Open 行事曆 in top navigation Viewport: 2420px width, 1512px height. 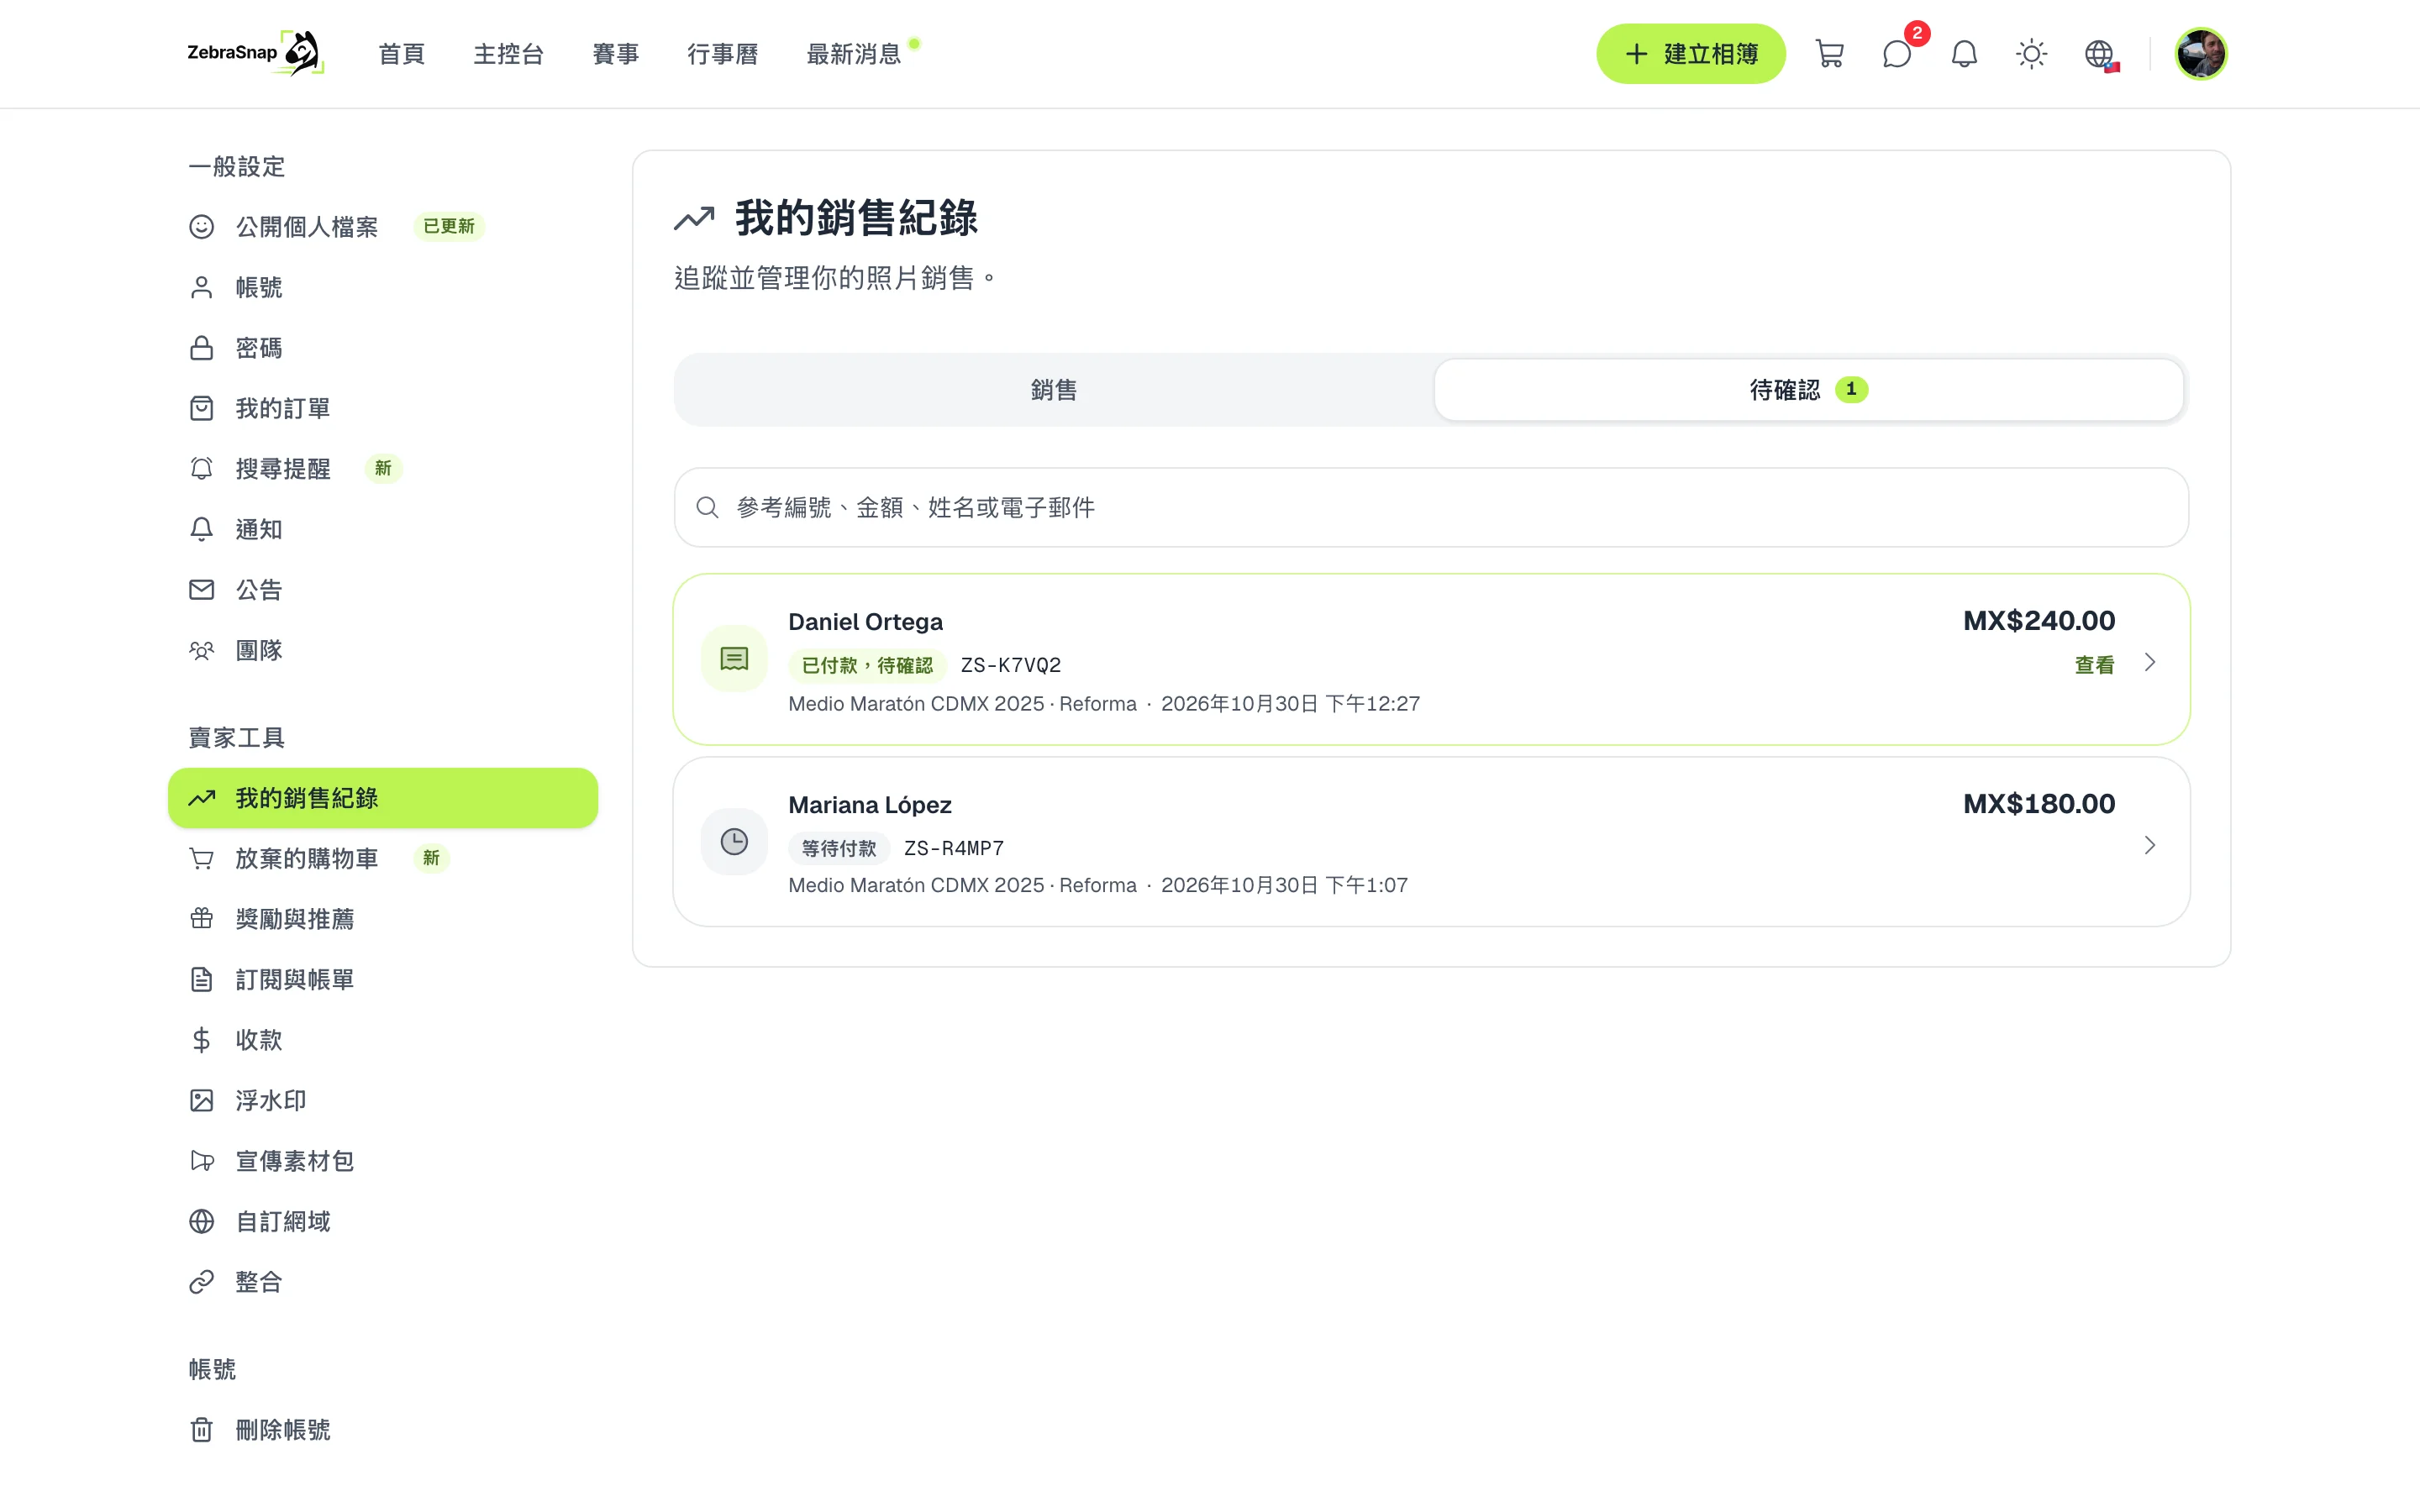[722, 54]
